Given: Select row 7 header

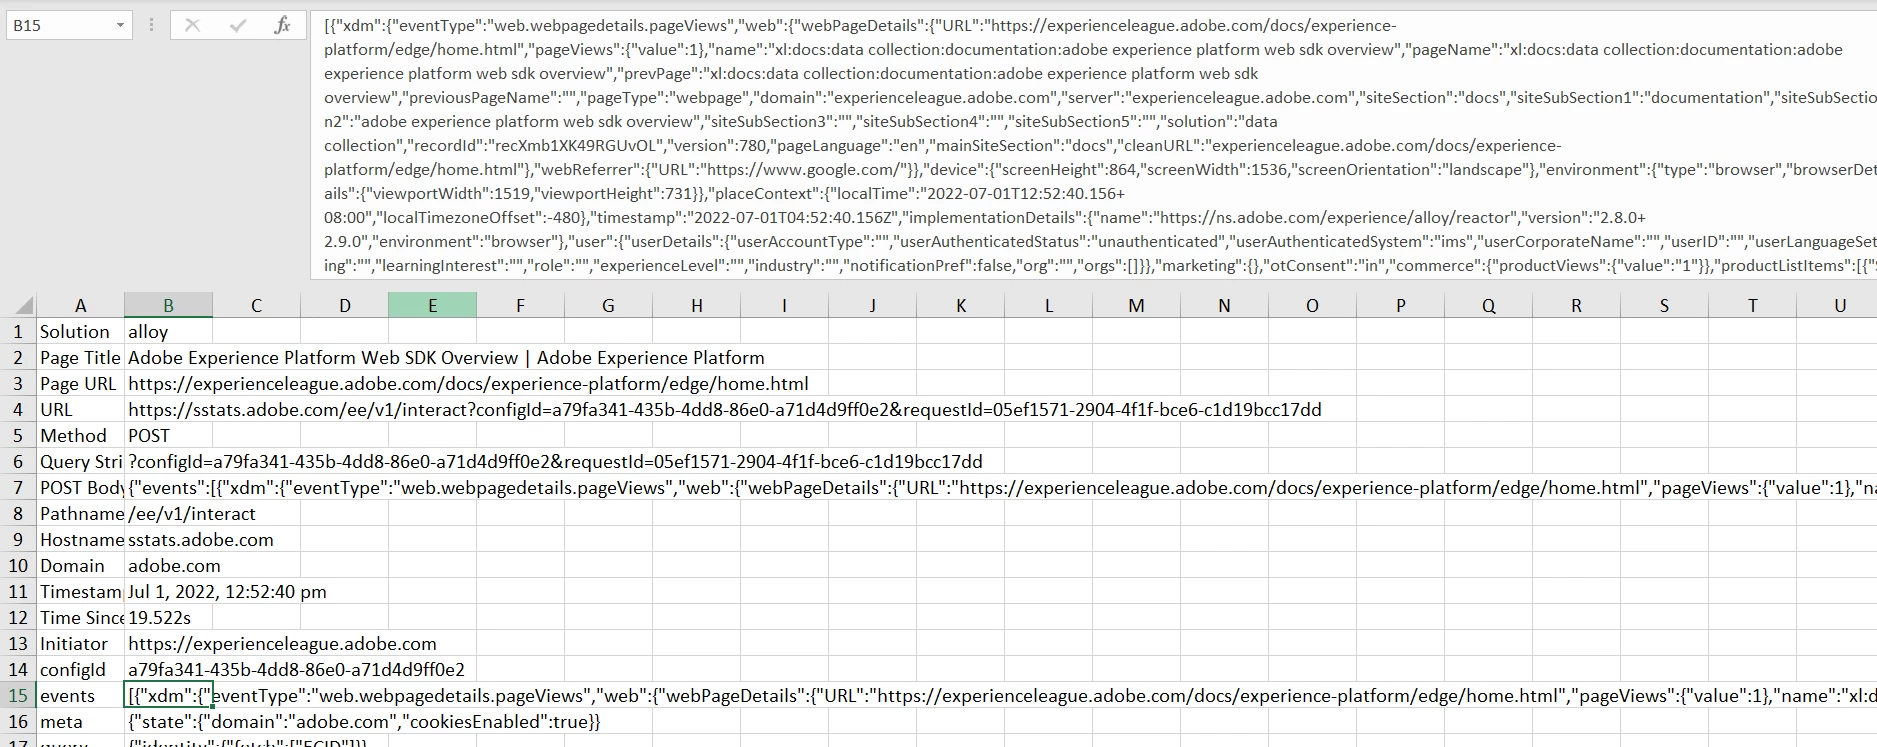Looking at the screenshot, I should 18,487.
